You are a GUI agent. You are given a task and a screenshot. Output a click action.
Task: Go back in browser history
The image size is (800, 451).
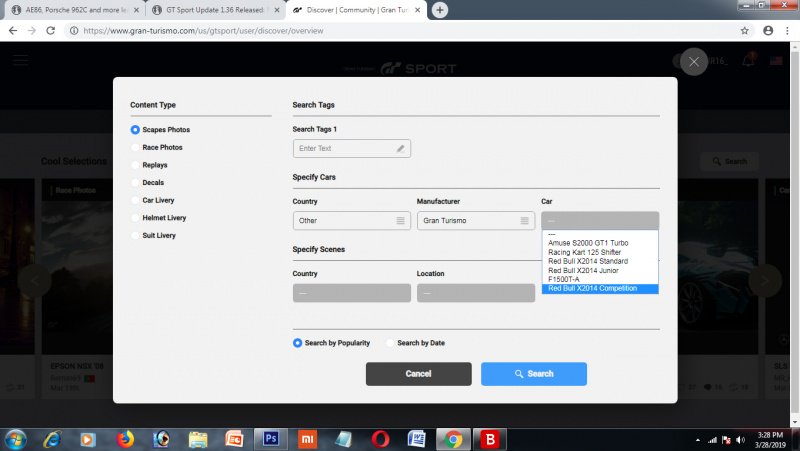[13, 31]
